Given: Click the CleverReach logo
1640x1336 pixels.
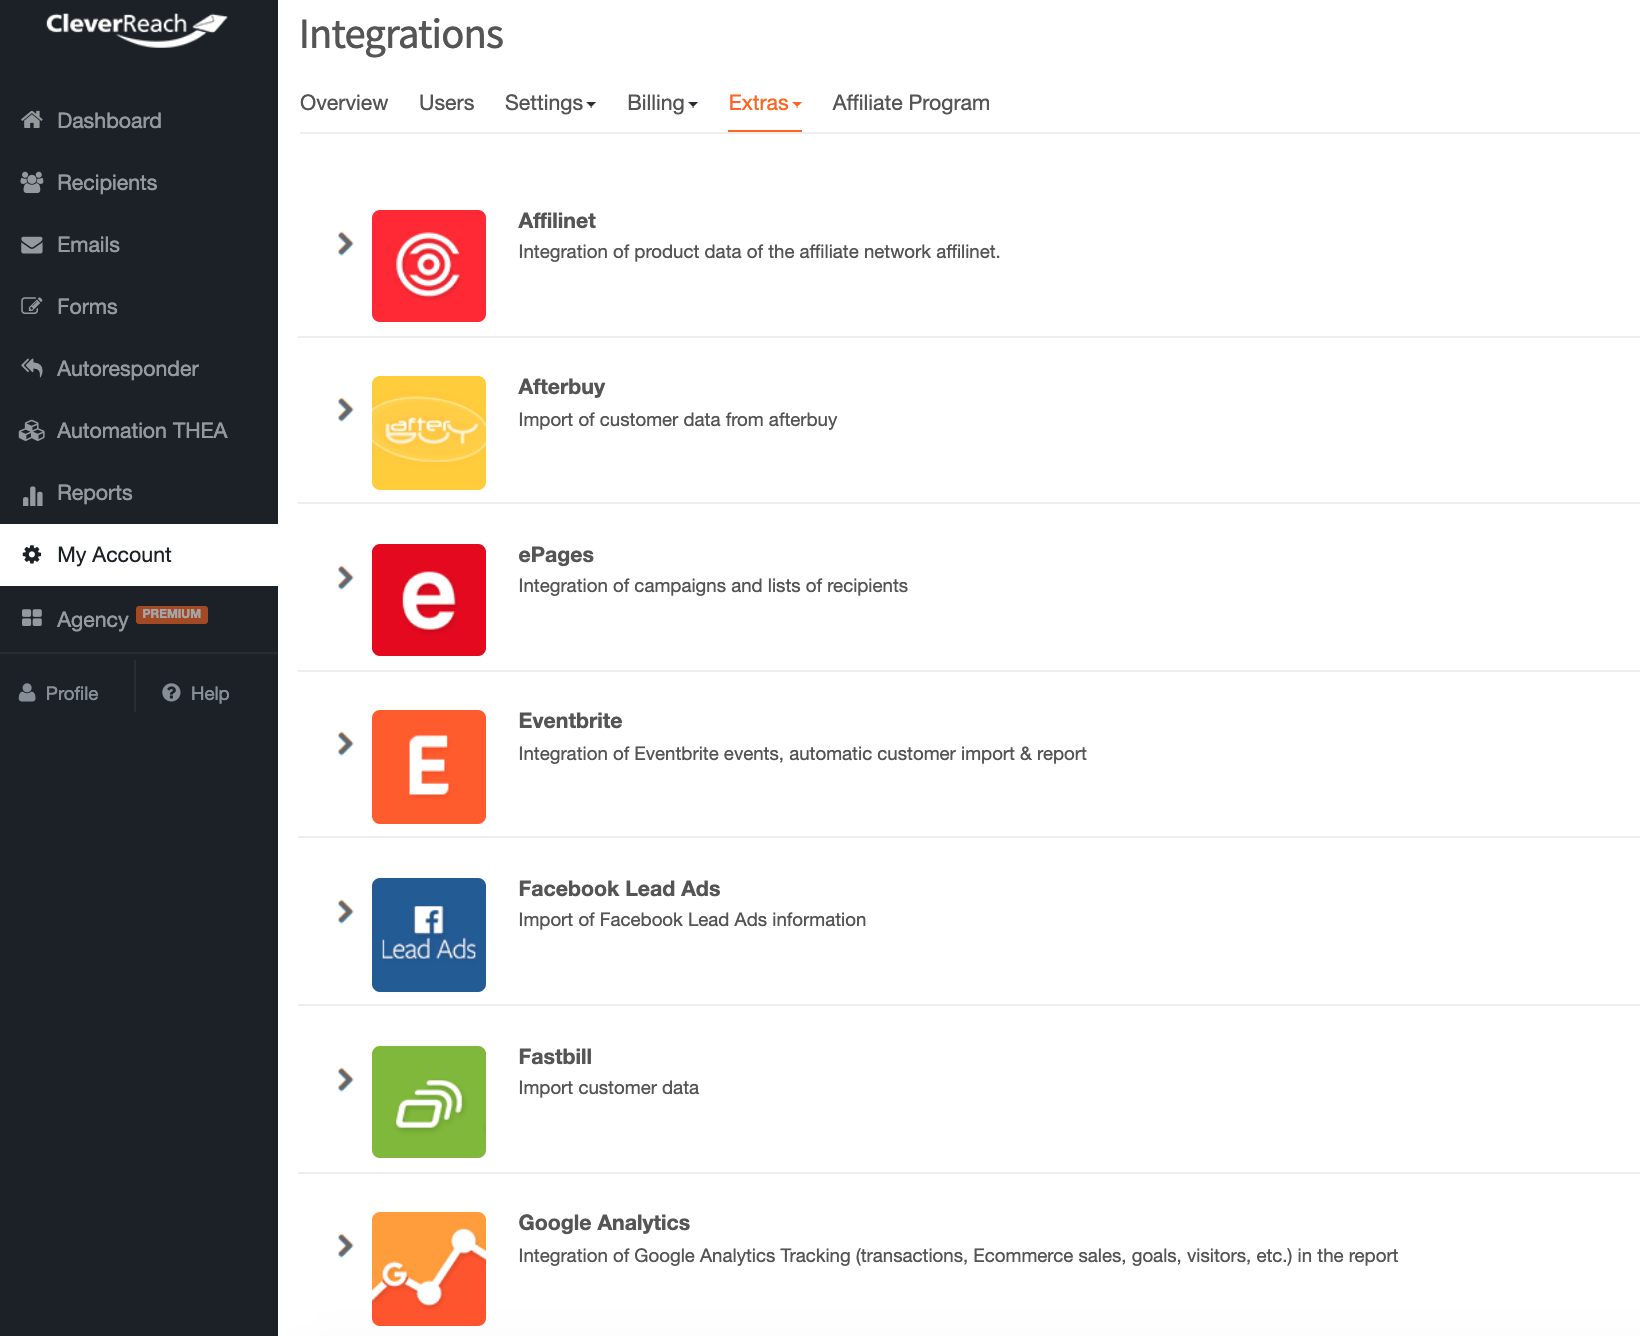Looking at the screenshot, I should (x=137, y=28).
